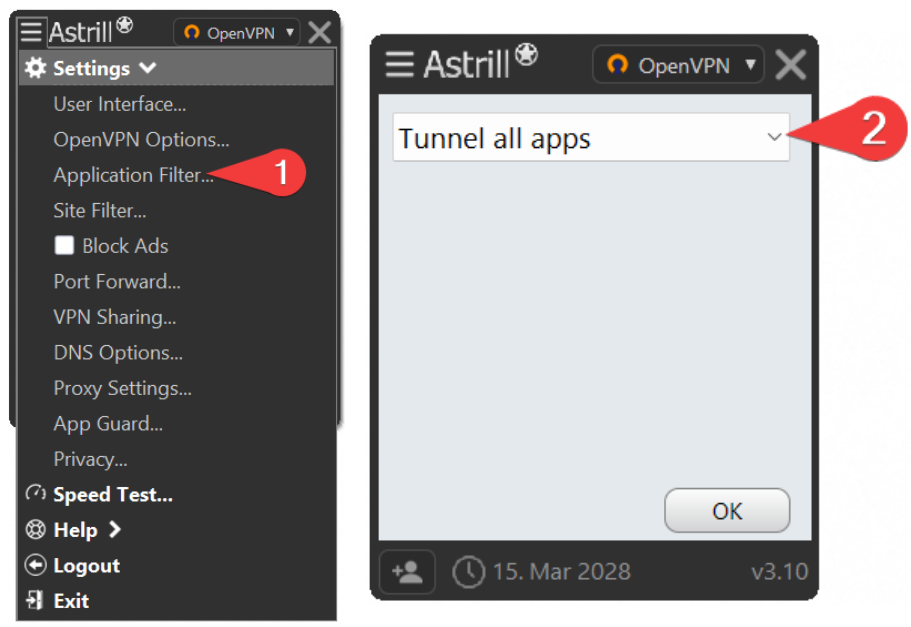This screenshot has height=627, width=911.
Task: Open OpenVPN protocol dropdown in right window
Action: pos(678,65)
